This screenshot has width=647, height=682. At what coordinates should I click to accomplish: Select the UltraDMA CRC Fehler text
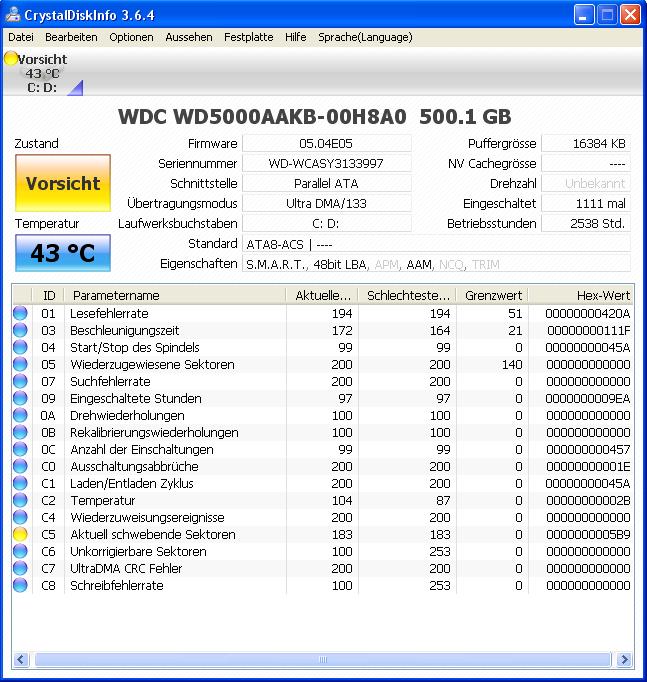pyautogui.click(x=126, y=568)
